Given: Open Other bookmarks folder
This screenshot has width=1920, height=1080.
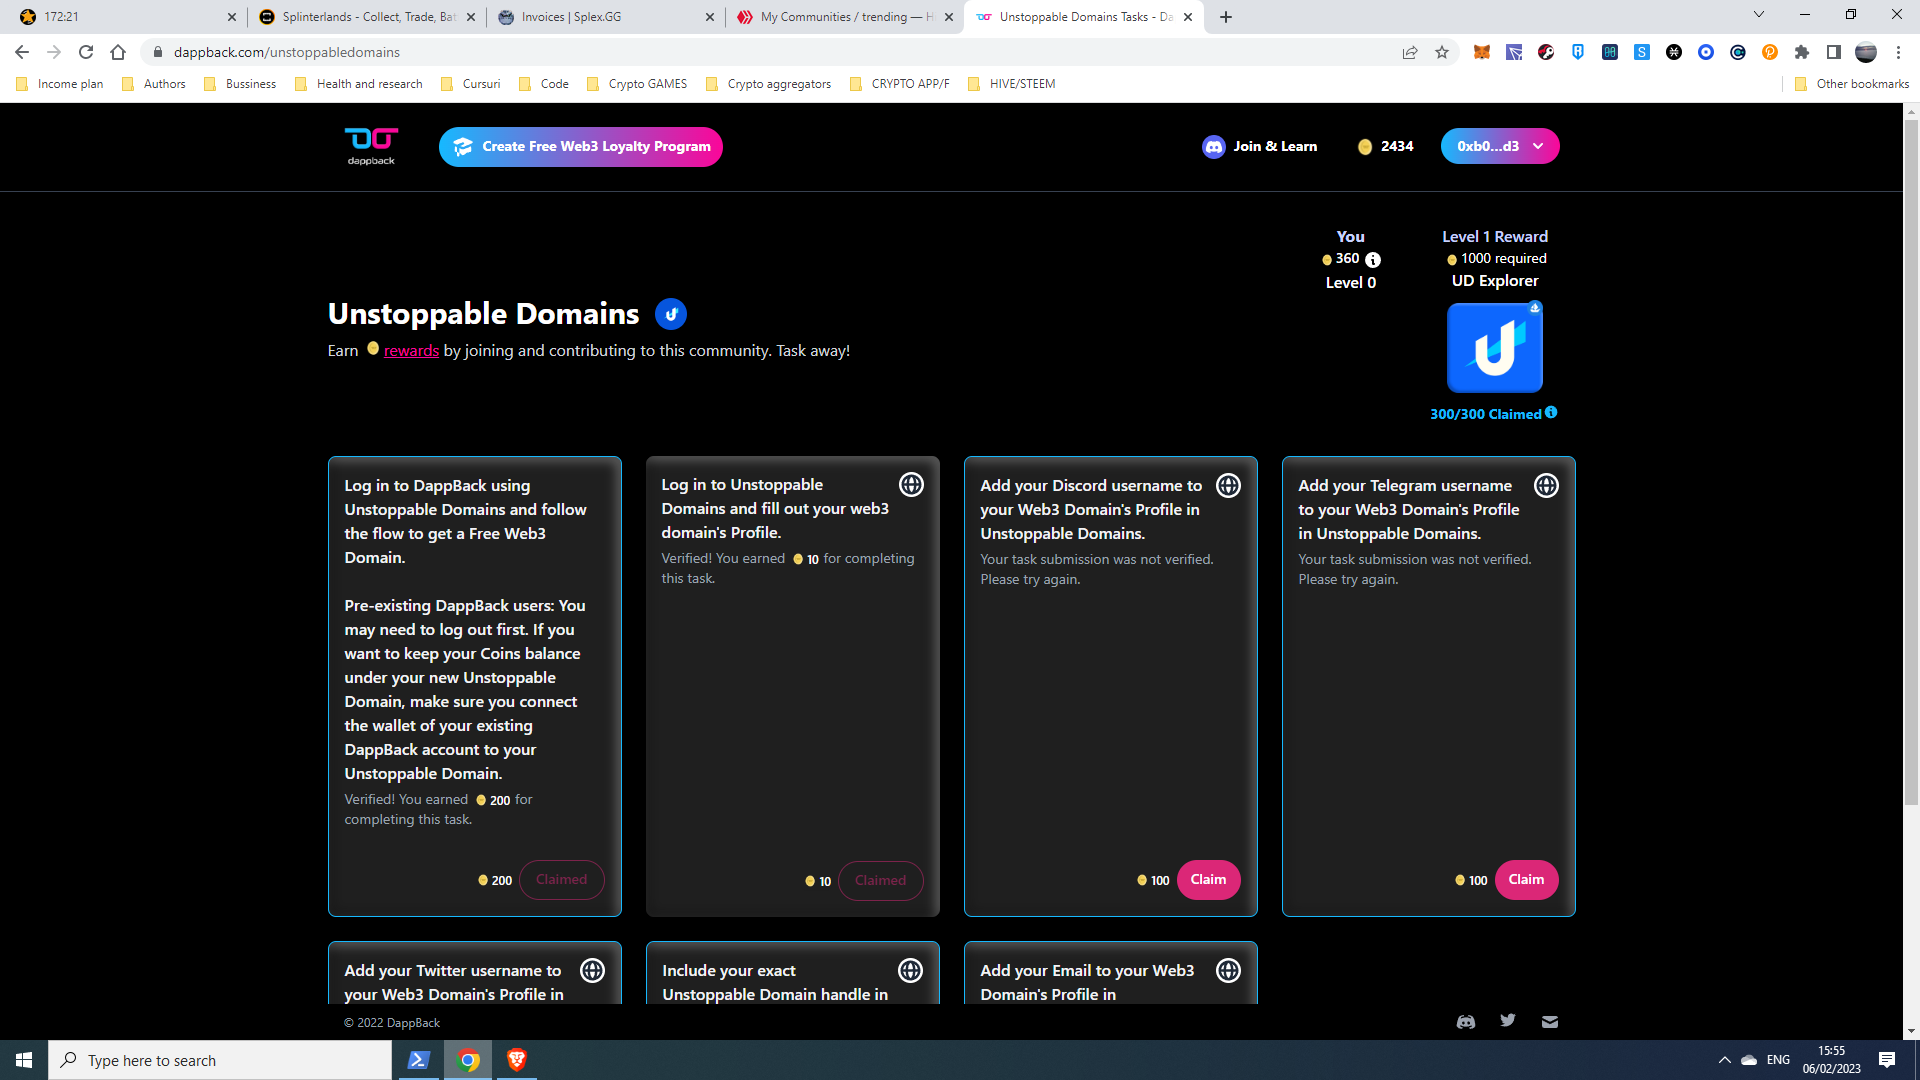Looking at the screenshot, I should 1852,84.
